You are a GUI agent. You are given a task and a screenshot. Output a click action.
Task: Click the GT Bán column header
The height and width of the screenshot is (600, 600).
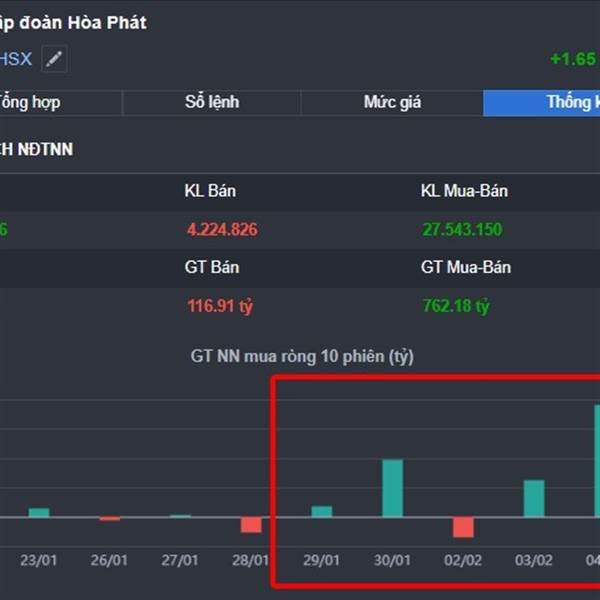[x=212, y=267]
